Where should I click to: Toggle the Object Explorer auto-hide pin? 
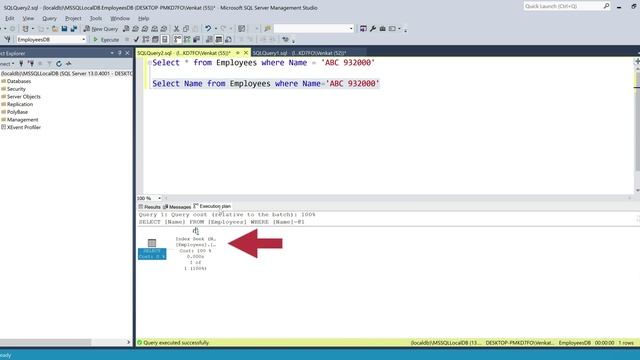click(x=120, y=53)
